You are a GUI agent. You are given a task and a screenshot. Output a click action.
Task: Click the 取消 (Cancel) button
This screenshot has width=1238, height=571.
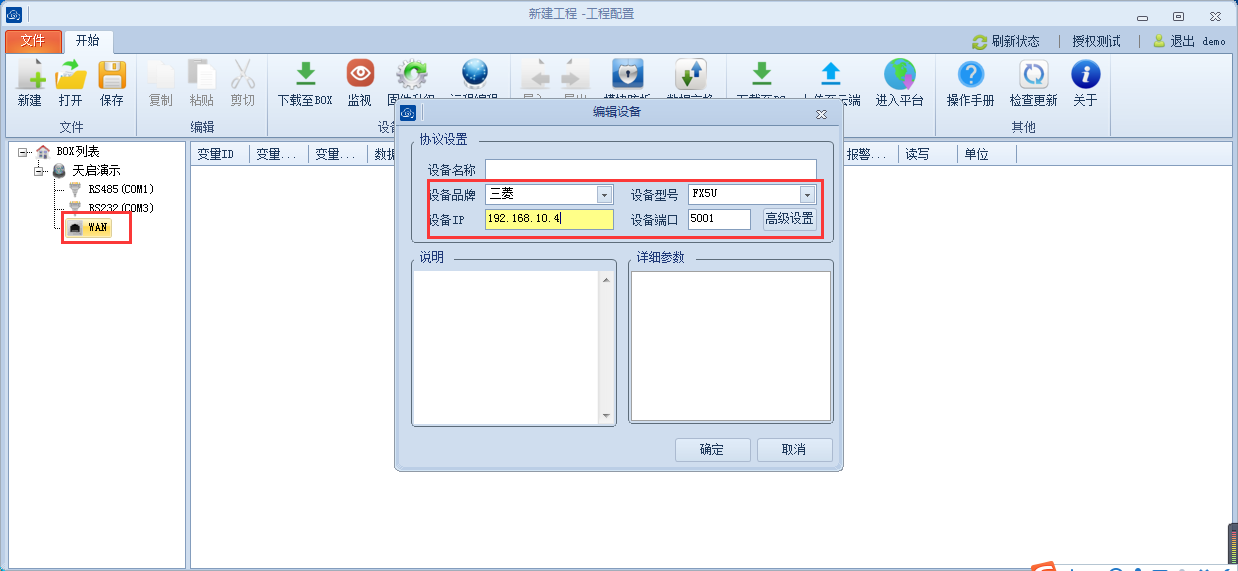tap(795, 450)
